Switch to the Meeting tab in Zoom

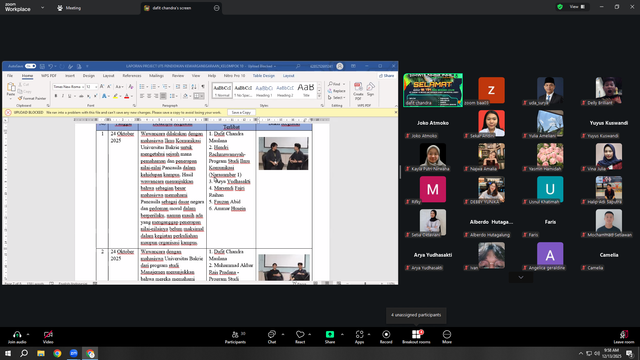coord(69,8)
